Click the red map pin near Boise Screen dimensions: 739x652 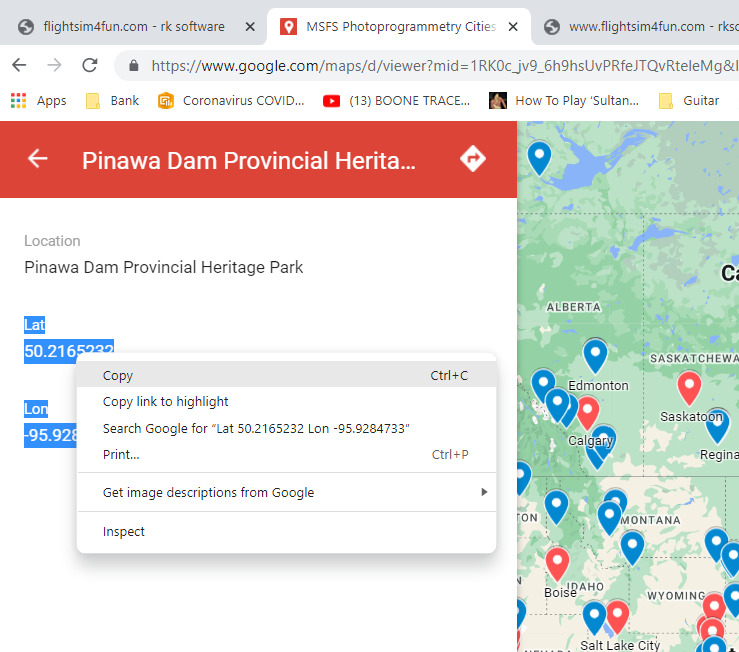(x=557, y=561)
